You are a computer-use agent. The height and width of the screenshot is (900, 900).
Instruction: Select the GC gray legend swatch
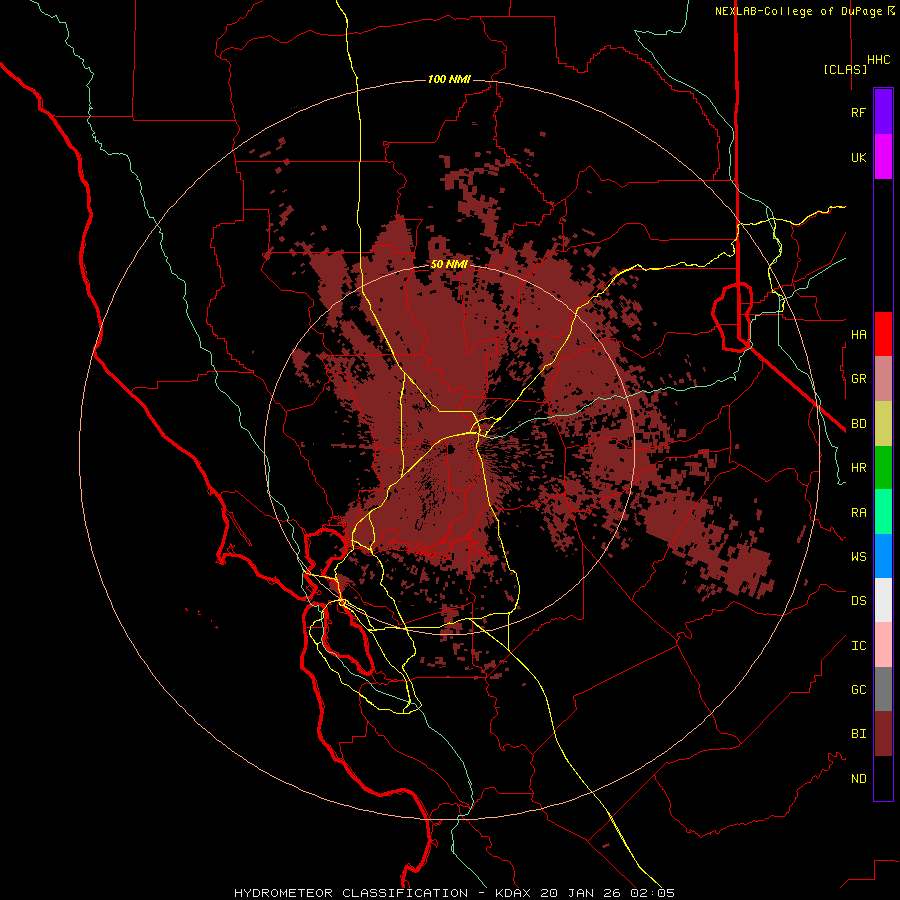(883, 689)
